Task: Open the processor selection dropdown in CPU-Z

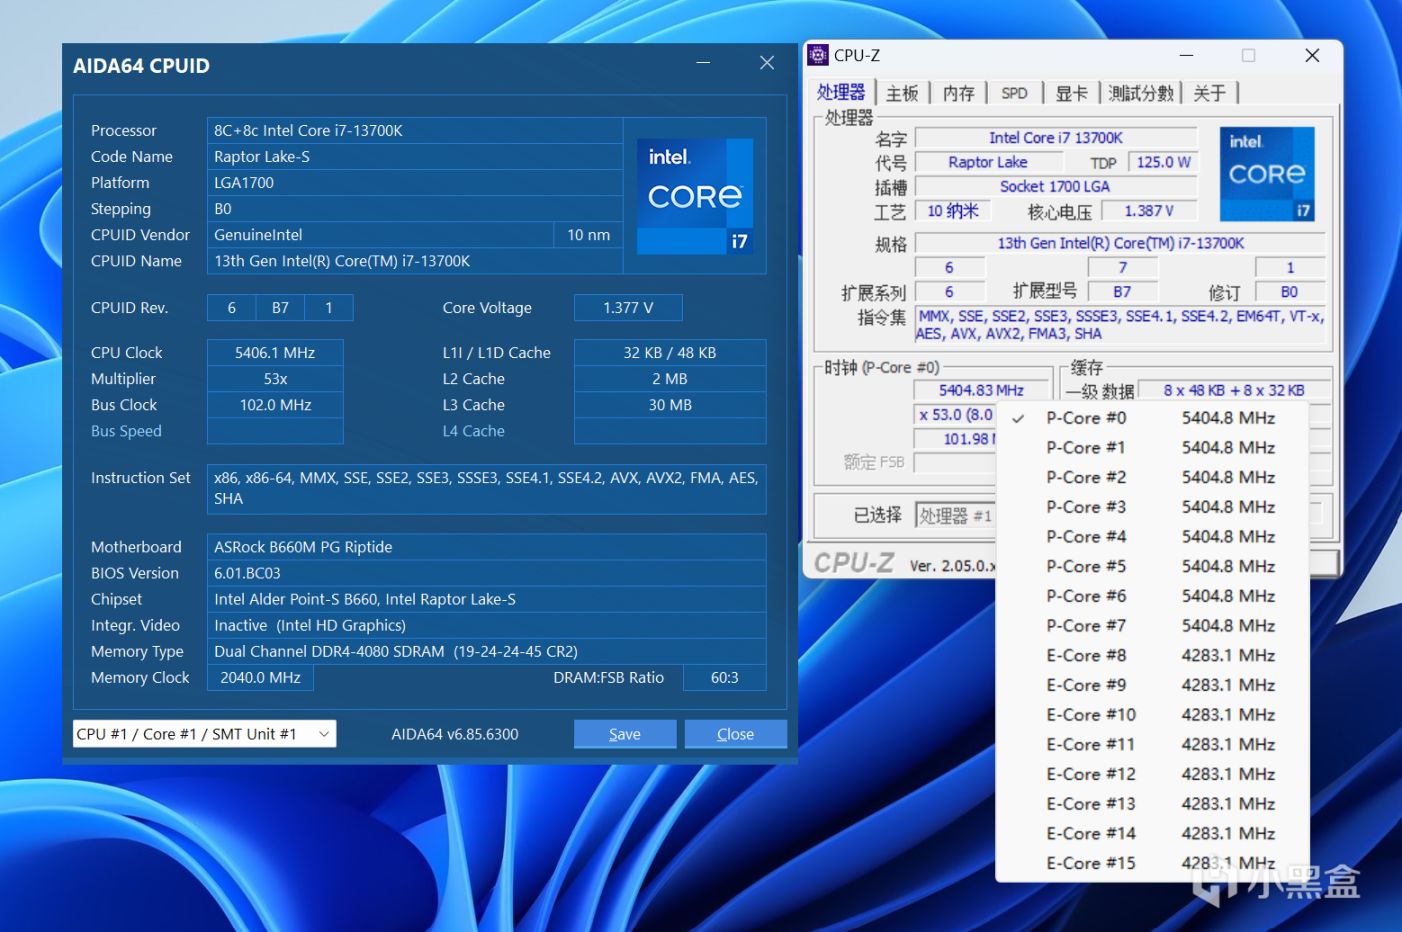Action: [x=954, y=516]
